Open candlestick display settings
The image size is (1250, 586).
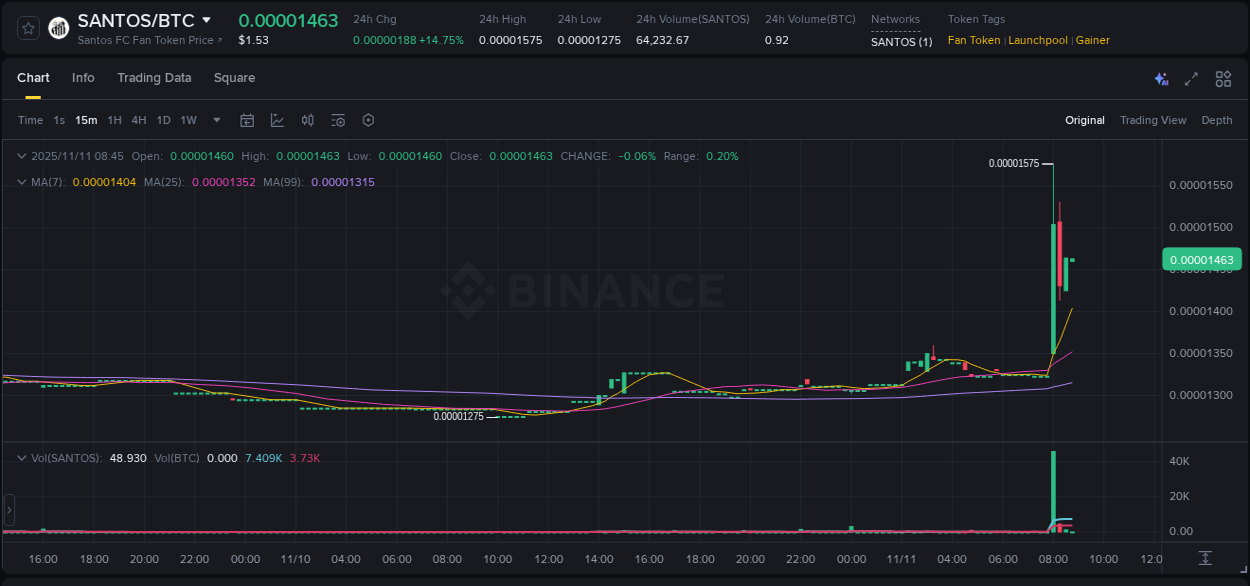(x=307, y=120)
